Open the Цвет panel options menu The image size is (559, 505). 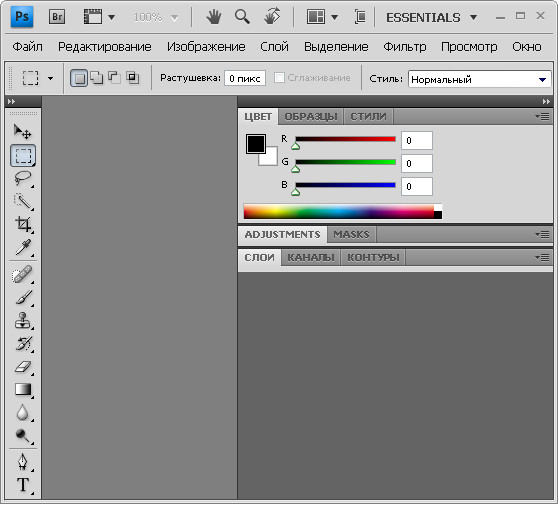click(542, 117)
